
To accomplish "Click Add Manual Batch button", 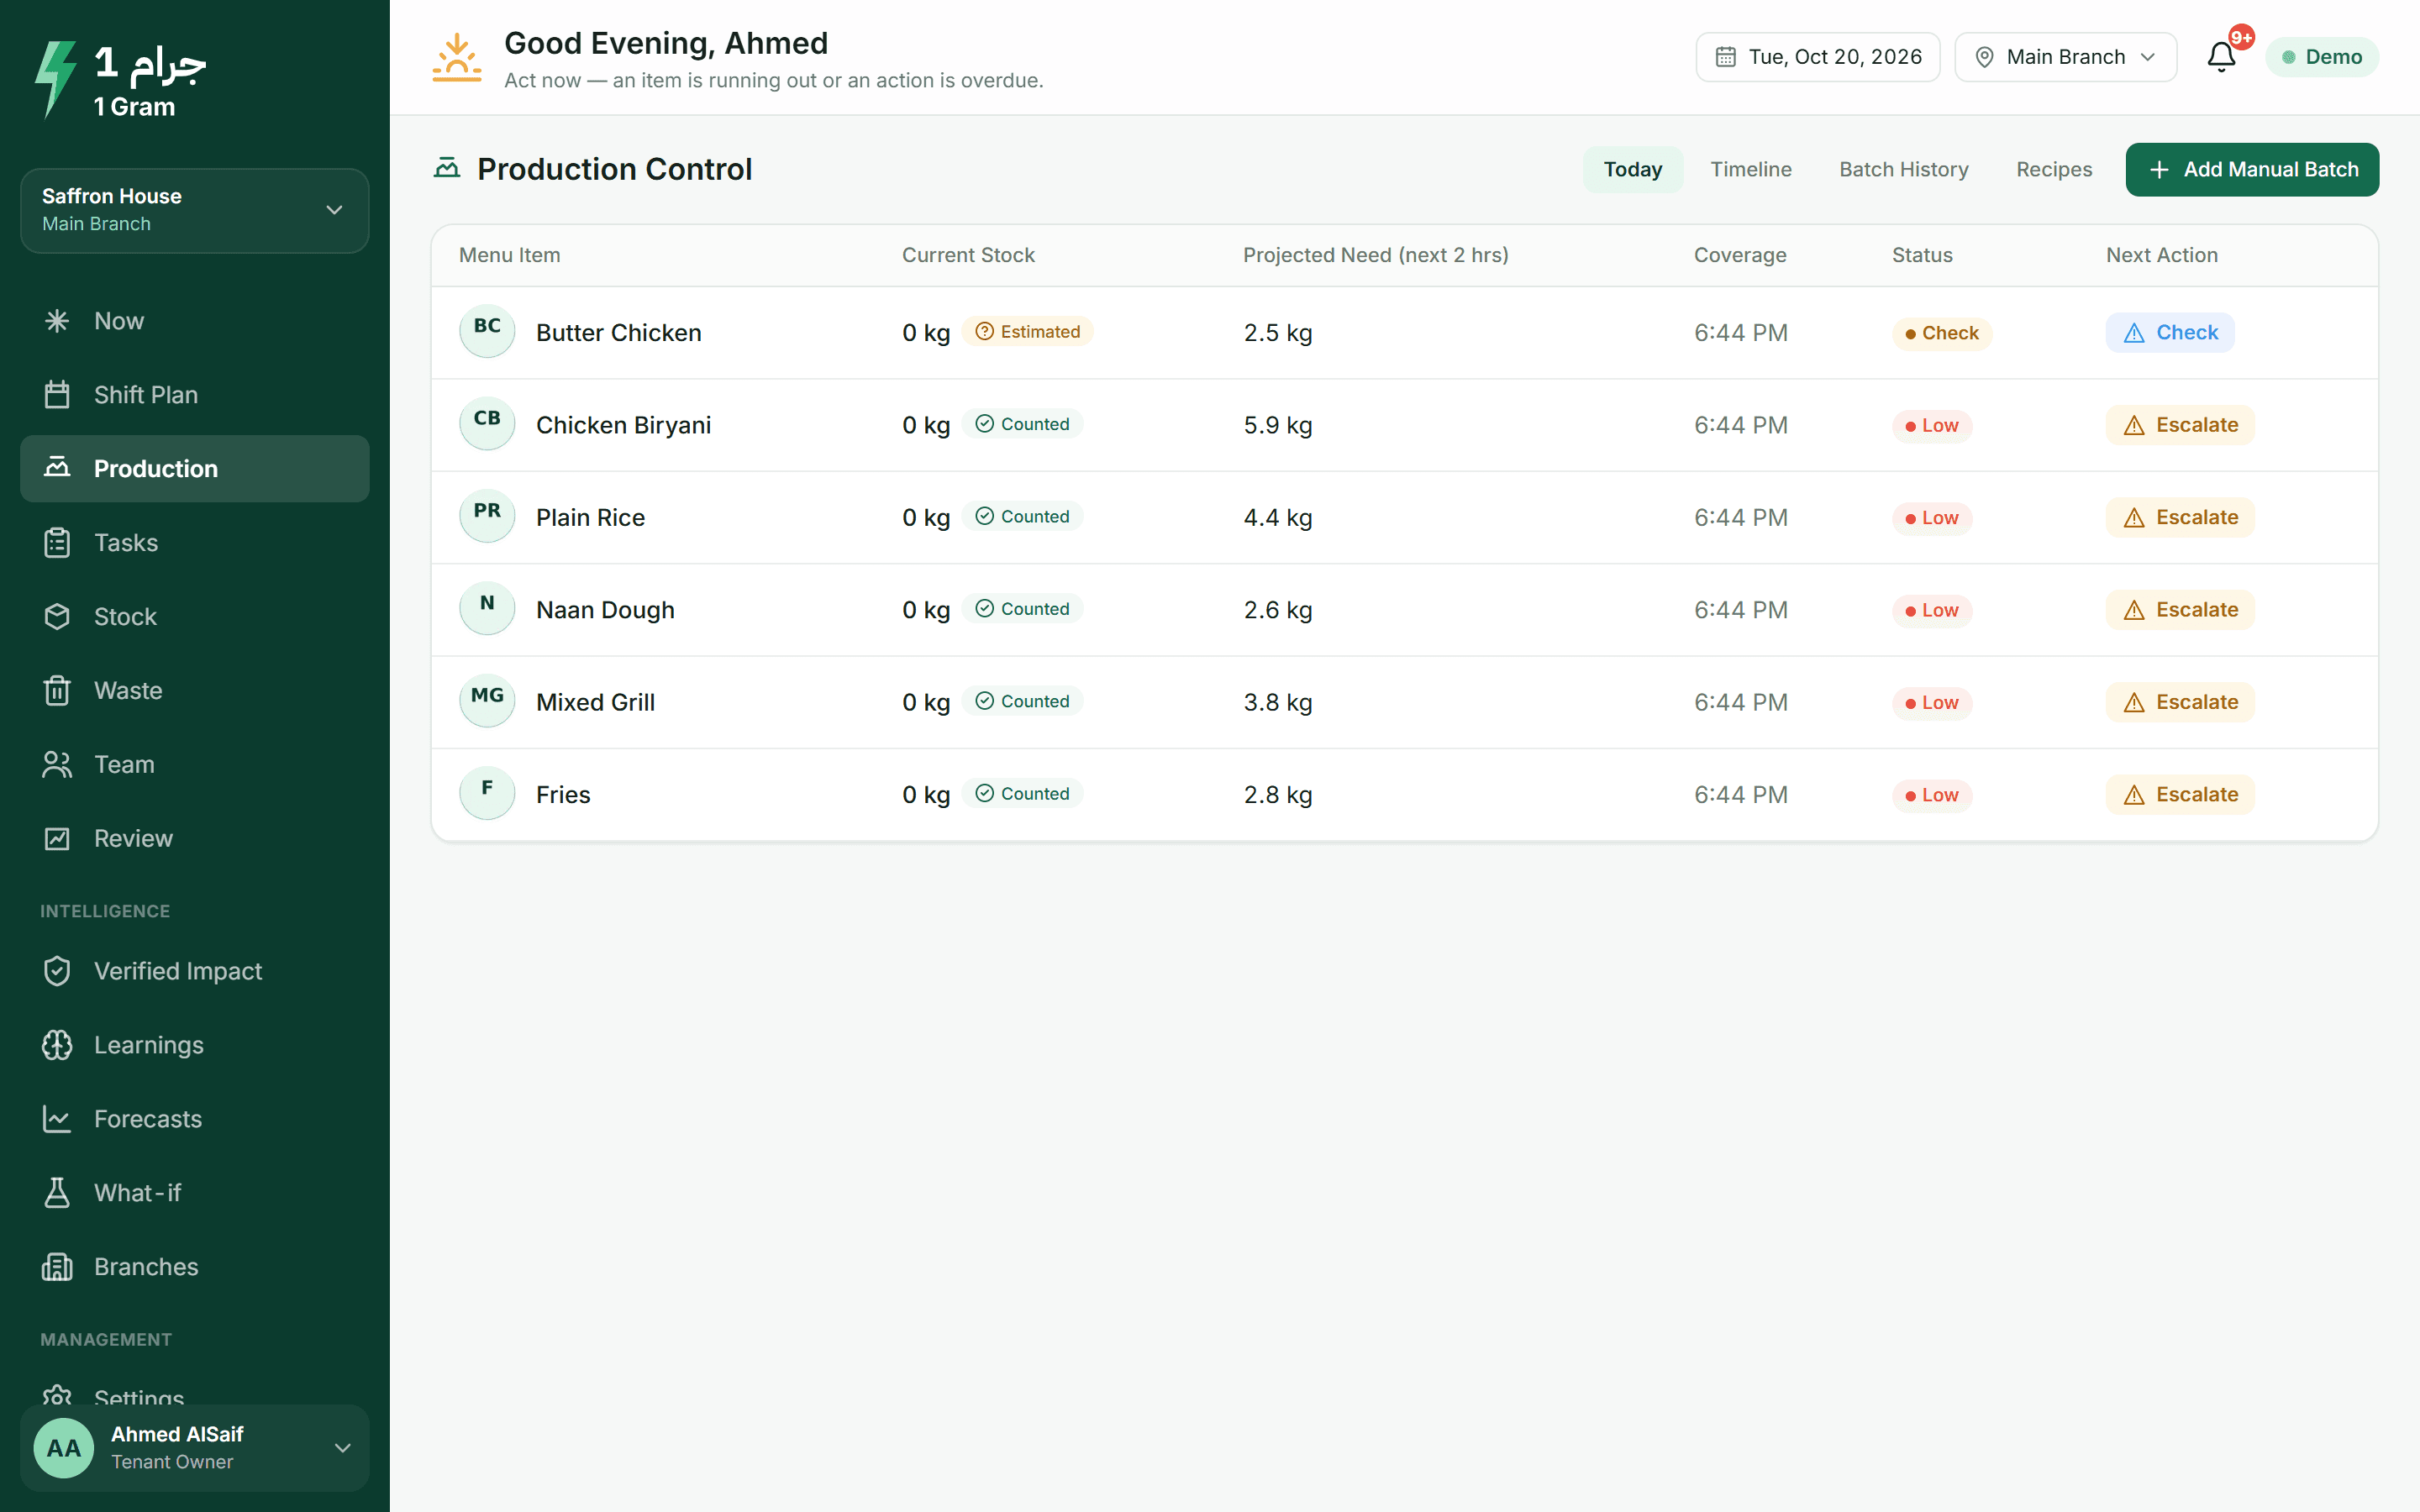I will coord(2252,170).
